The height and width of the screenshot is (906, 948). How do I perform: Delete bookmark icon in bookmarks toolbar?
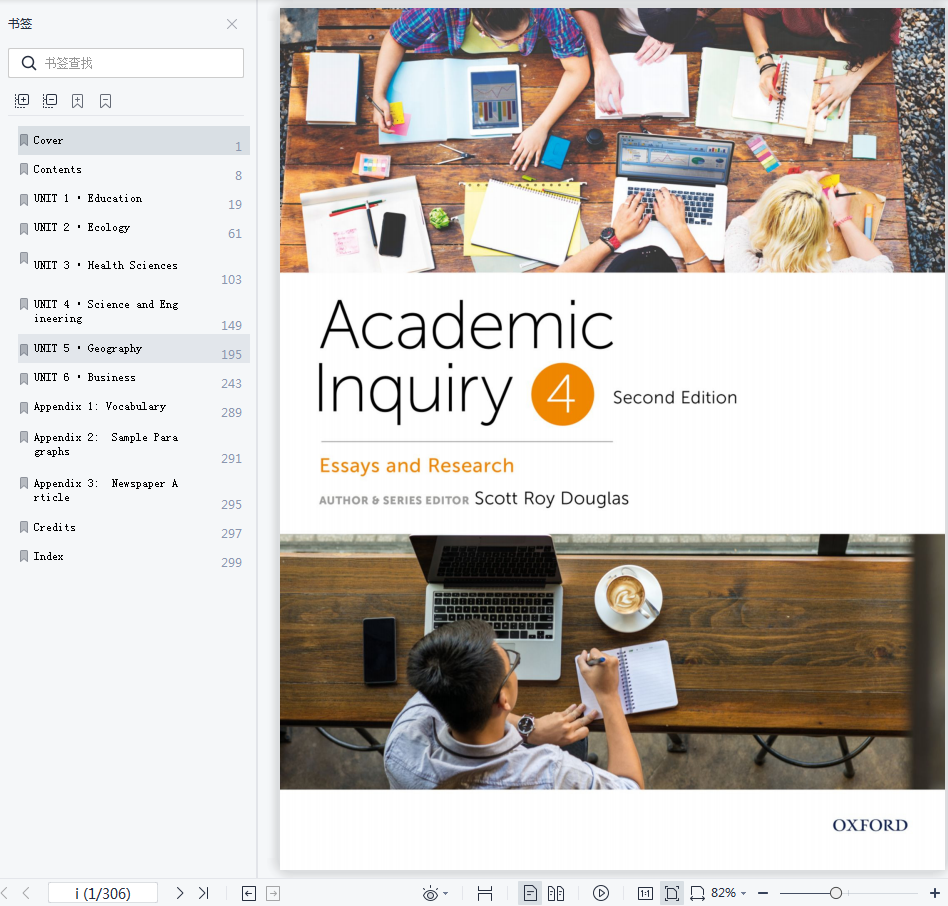(105, 101)
